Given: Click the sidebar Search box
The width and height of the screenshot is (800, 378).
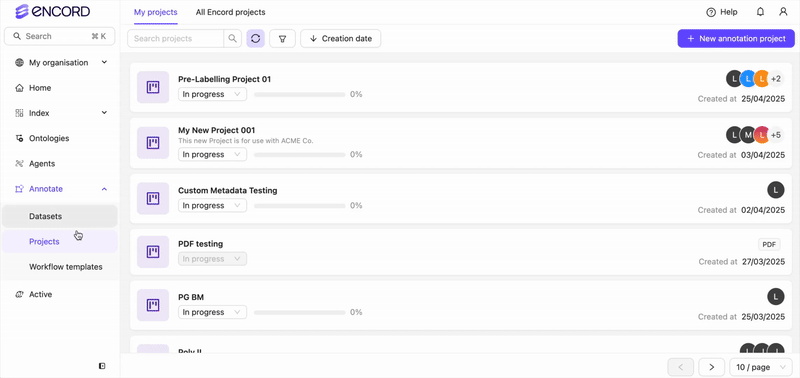Looking at the screenshot, I should pyautogui.click(x=60, y=36).
